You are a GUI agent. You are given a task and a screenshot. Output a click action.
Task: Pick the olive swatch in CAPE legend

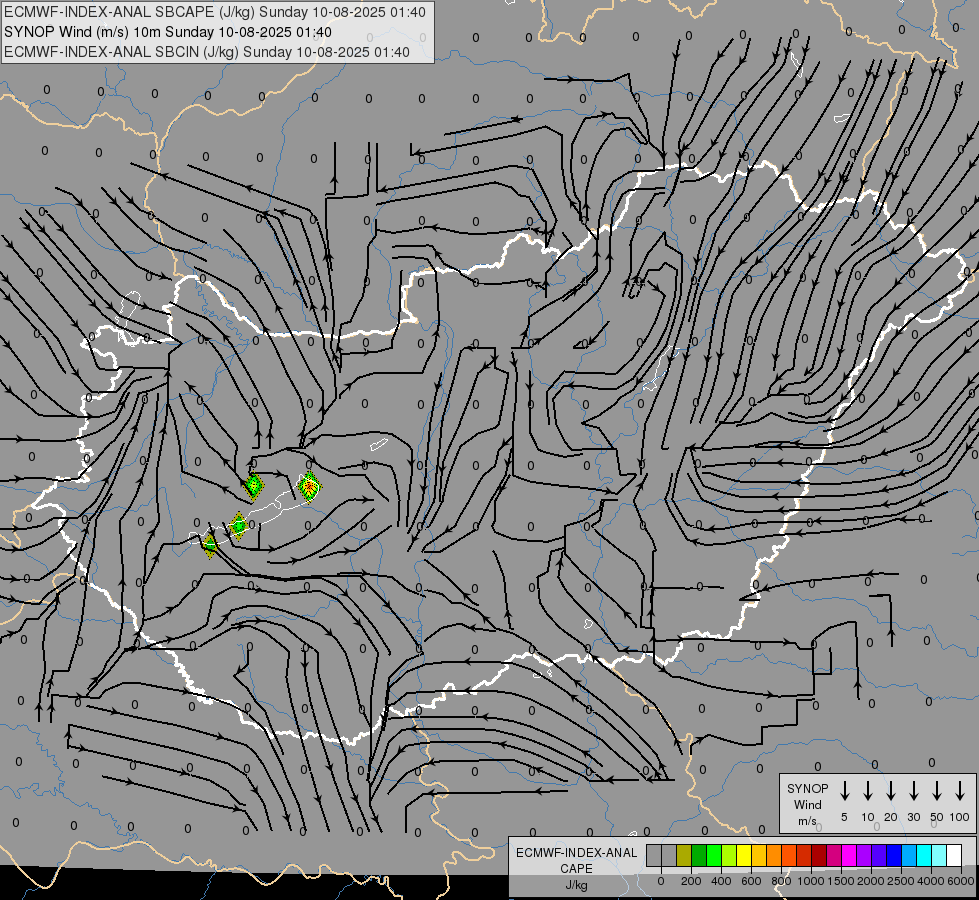[684, 855]
